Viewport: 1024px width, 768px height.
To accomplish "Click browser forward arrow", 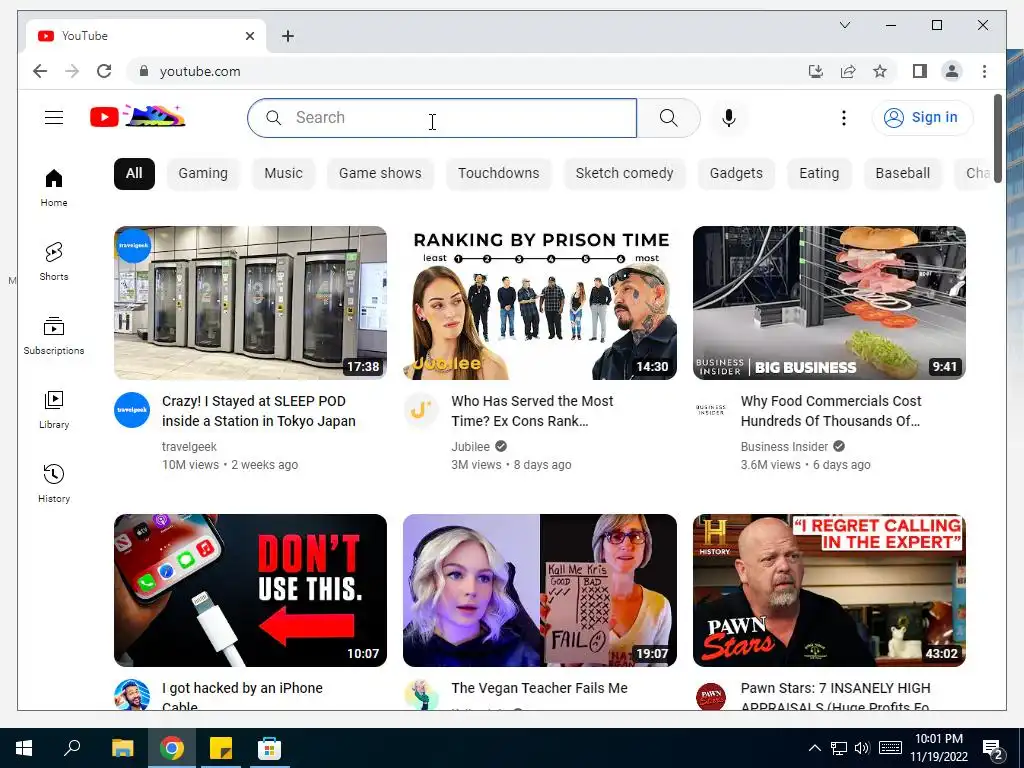I will (x=72, y=71).
